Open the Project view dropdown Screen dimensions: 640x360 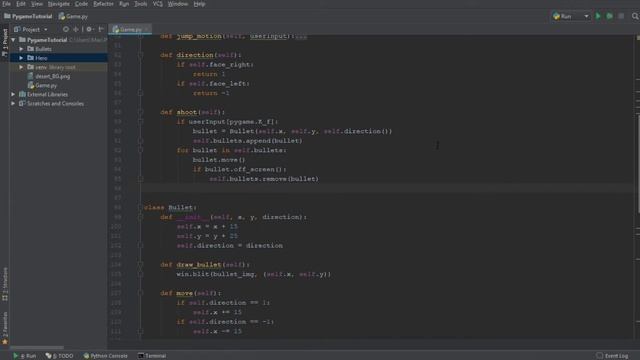point(31,29)
